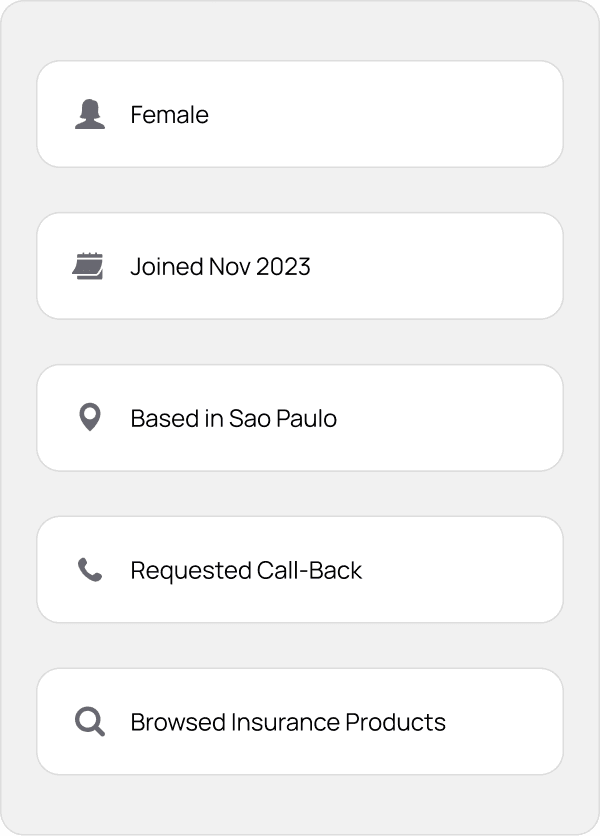The image size is (600, 836).
Task: Select the Joined Nov 2023 text
Action: [220, 266]
